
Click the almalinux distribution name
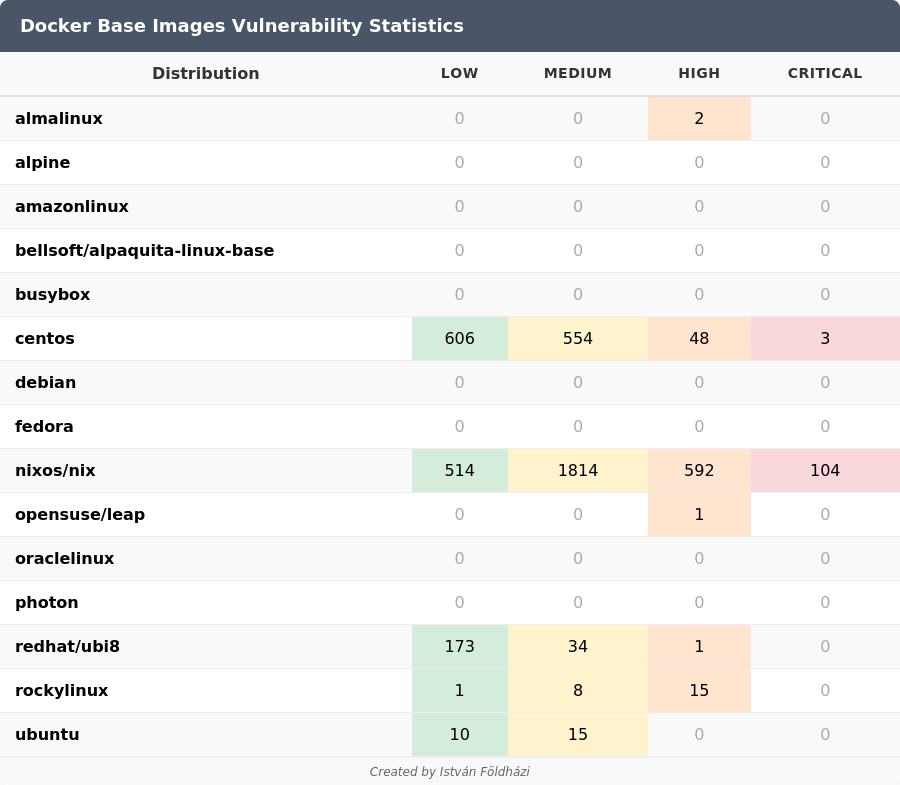point(59,118)
